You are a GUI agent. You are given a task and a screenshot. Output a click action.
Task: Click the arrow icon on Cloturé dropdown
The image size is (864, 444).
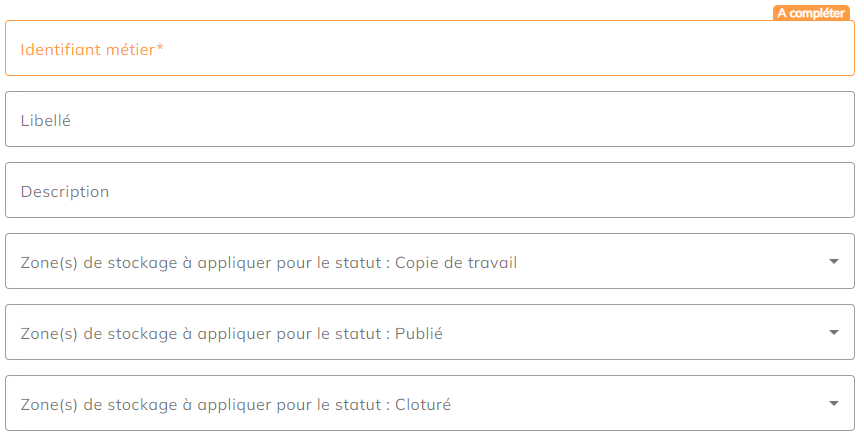coord(834,404)
